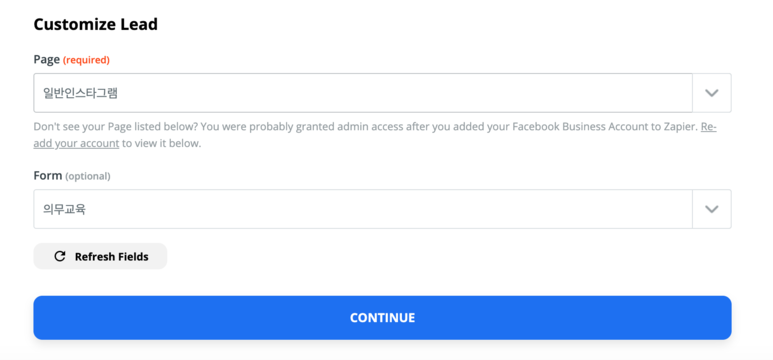Click the Form field label
773x360 pixels.
48,176
